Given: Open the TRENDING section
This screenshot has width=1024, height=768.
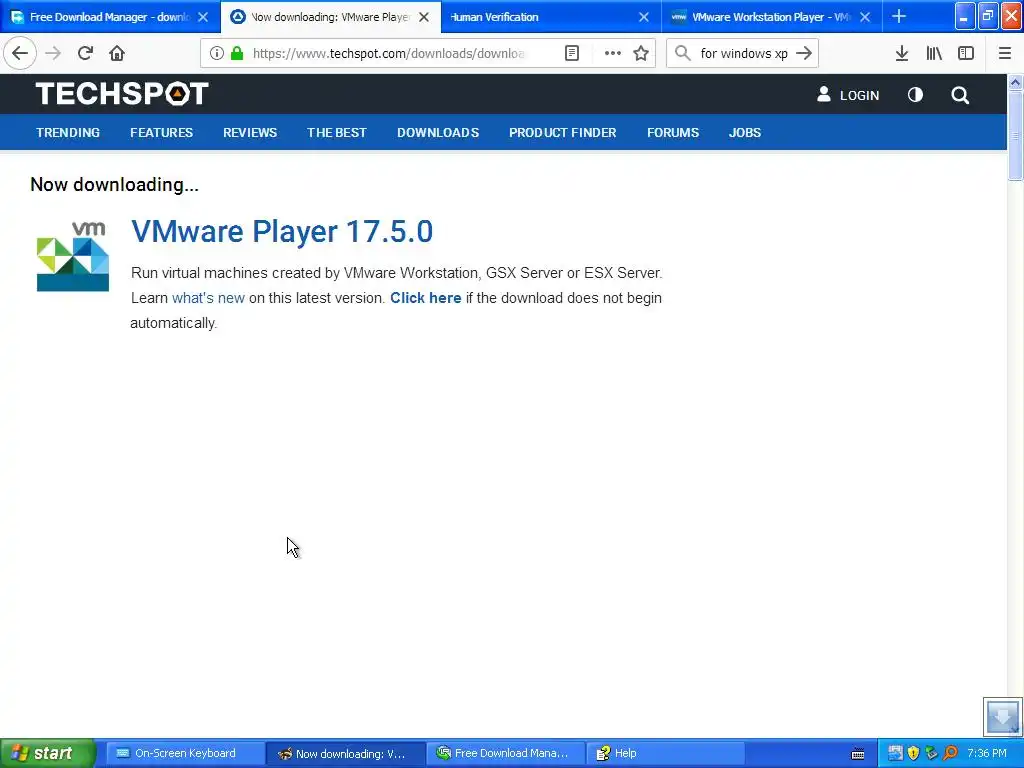Looking at the screenshot, I should 68,133.
